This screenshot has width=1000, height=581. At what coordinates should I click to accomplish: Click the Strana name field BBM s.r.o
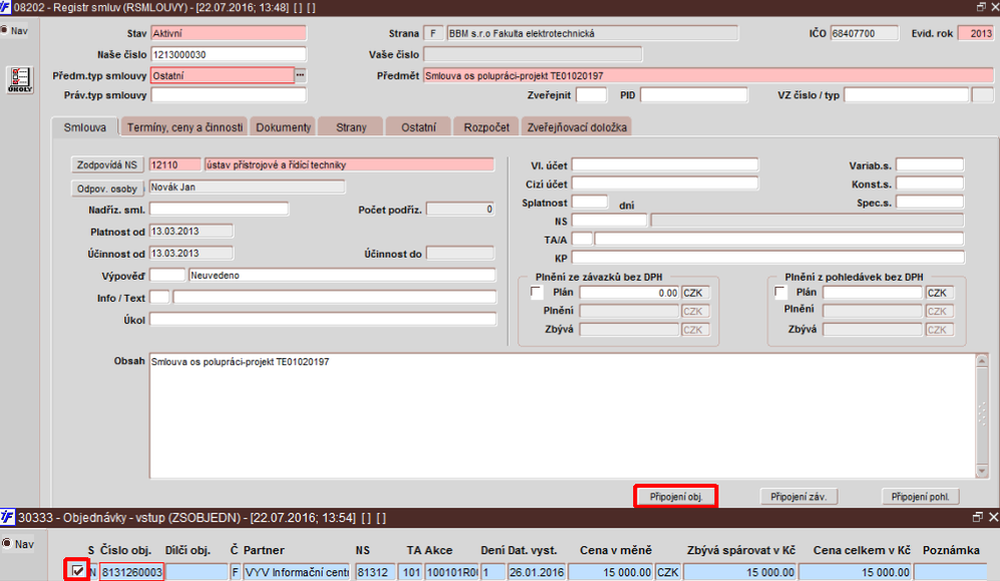click(x=592, y=33)
